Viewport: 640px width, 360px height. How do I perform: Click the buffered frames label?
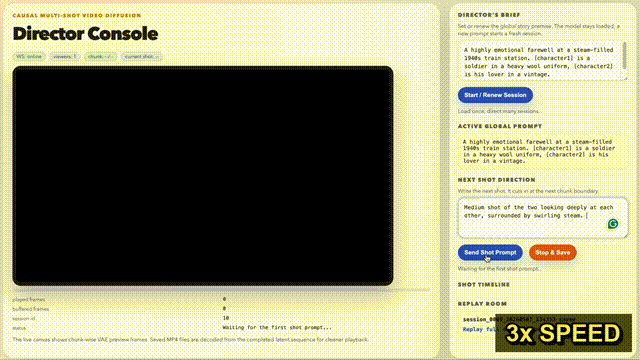tap(31, 309)
